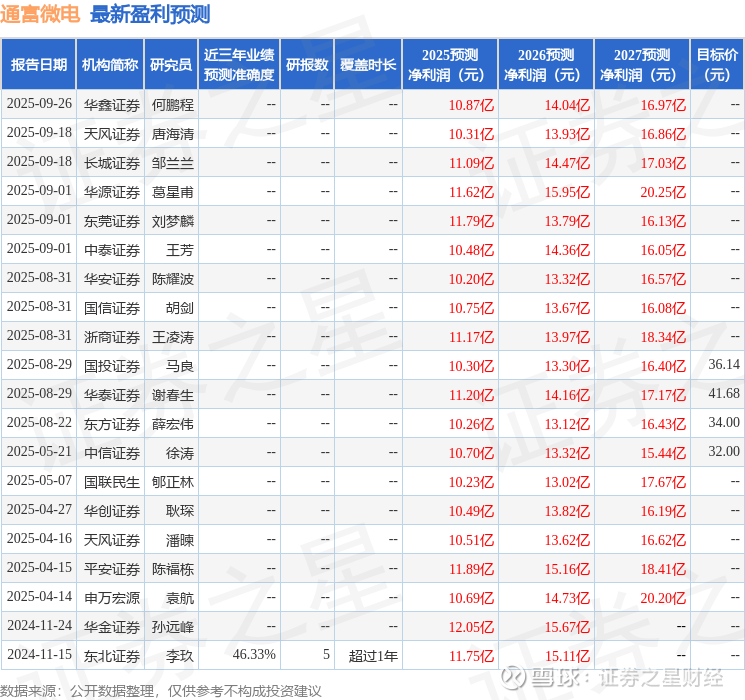The width and height of the screenshot is (745, 700).
Task: Select analyst 邹兰兰
Action: pos(172,163)
